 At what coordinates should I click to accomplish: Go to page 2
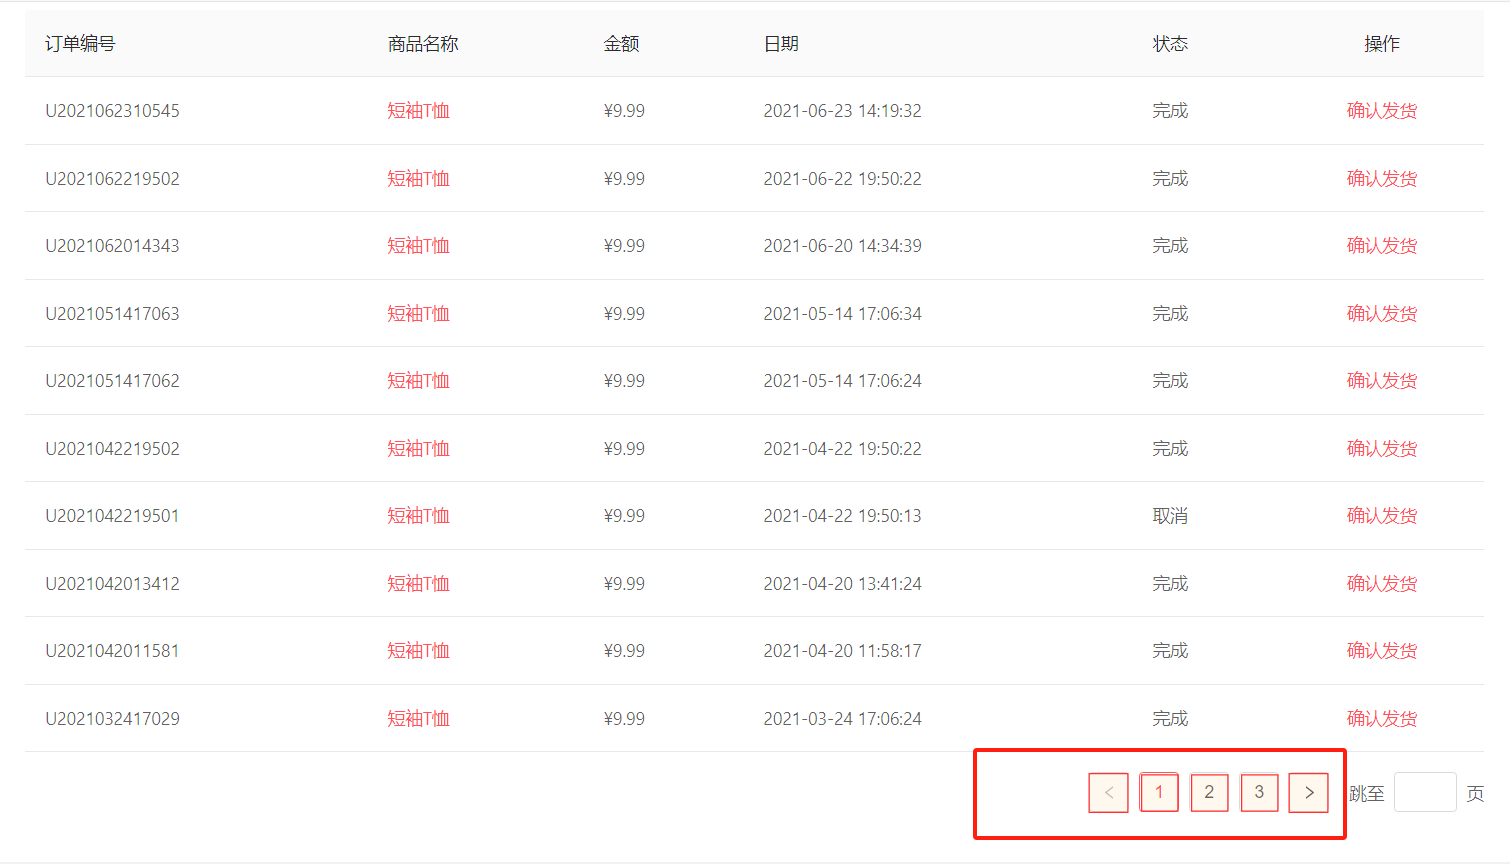click(1209, 793)
